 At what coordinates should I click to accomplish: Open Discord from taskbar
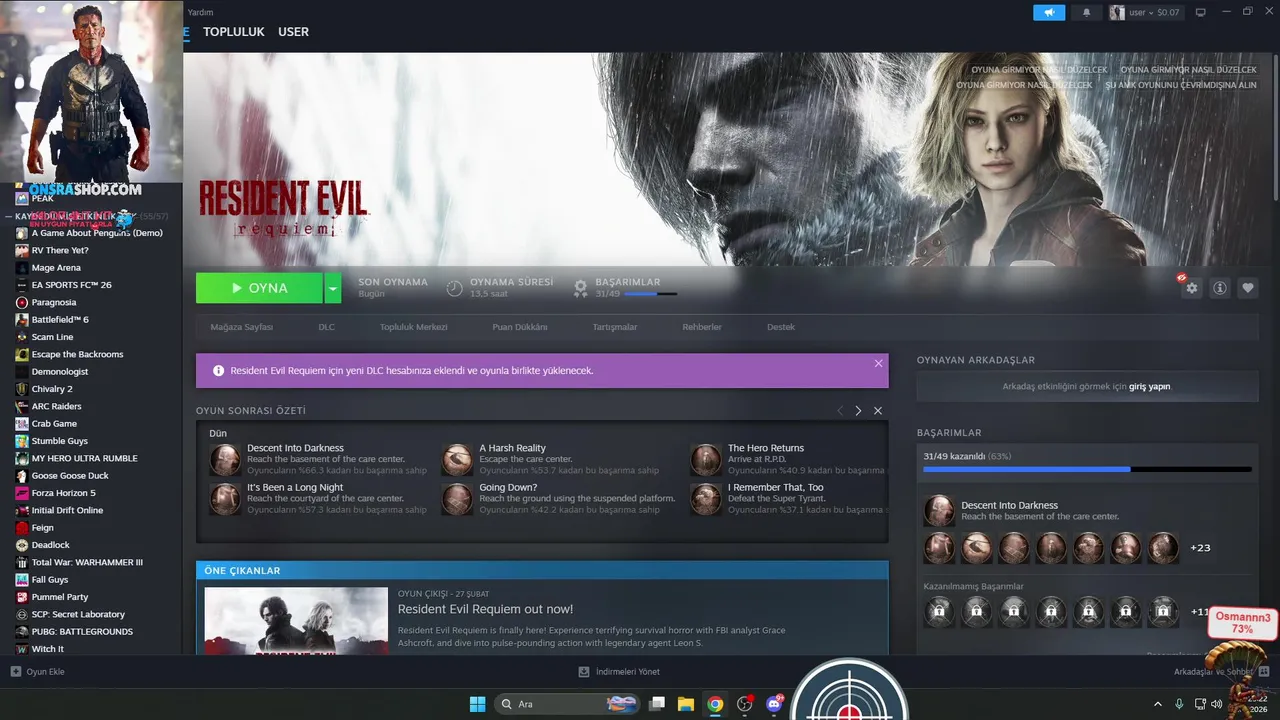click(x=774, y=704)
